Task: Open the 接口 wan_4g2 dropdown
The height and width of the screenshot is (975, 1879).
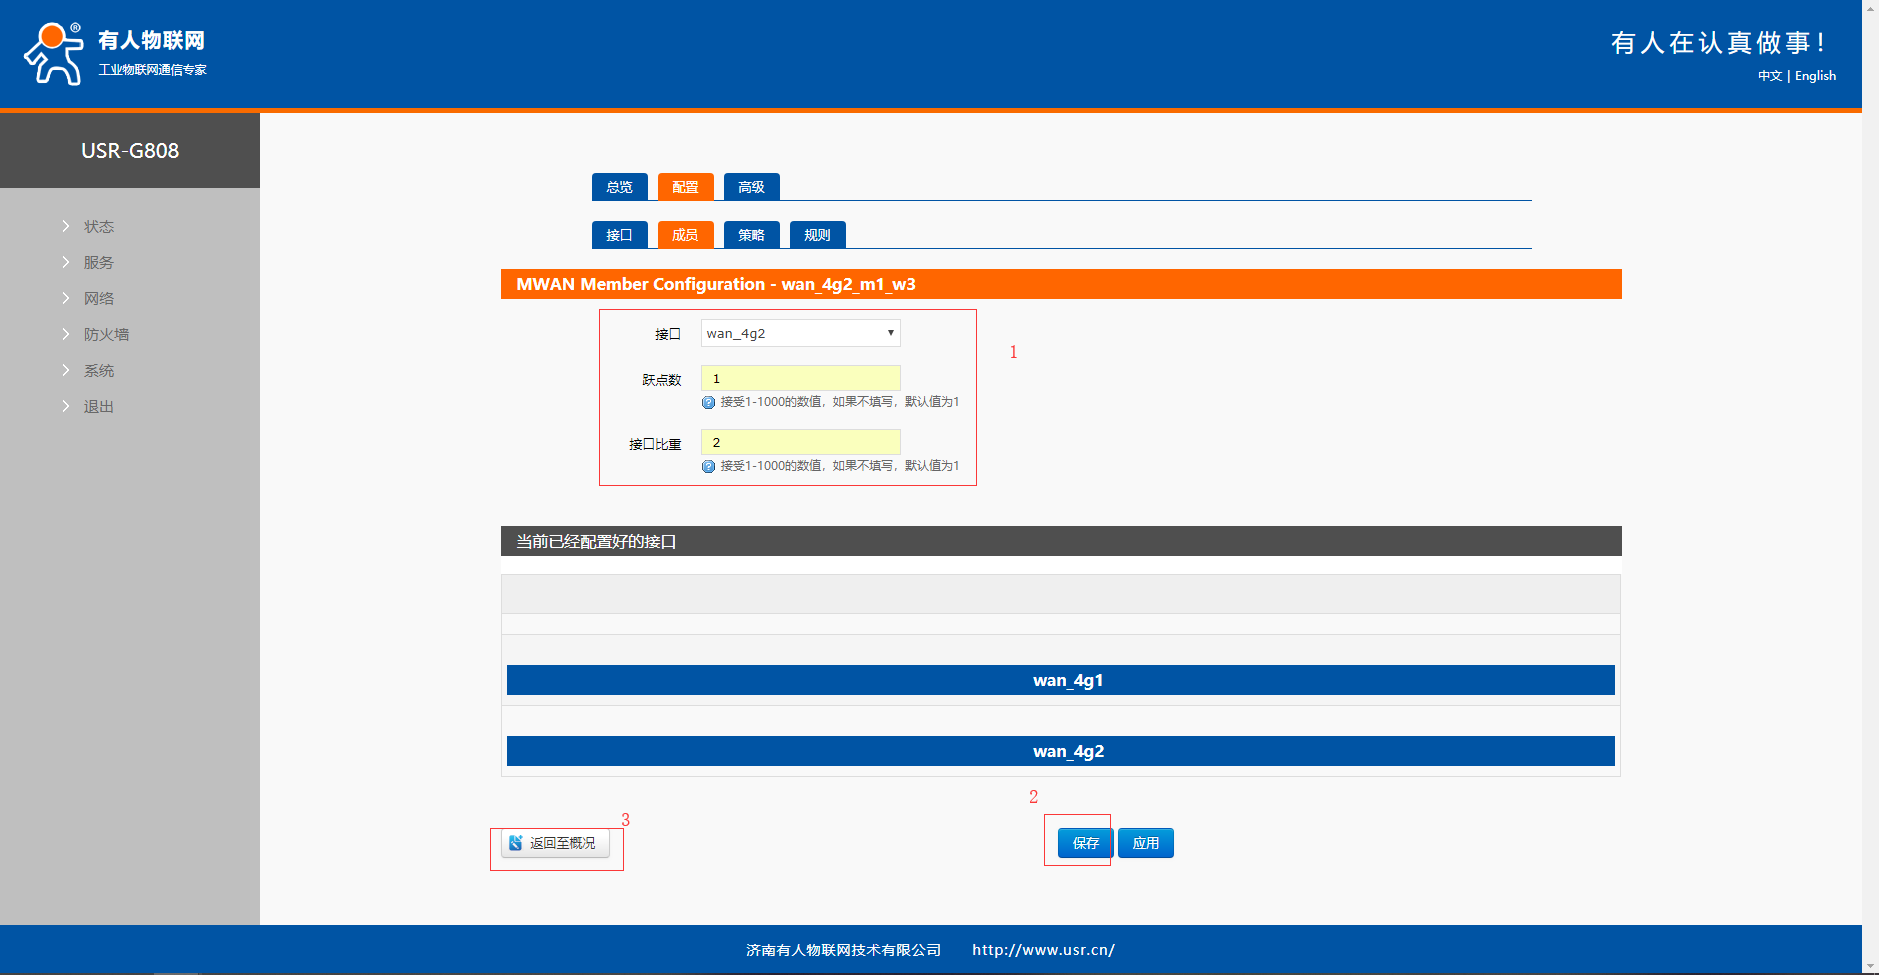Action: tap(800, 333)
